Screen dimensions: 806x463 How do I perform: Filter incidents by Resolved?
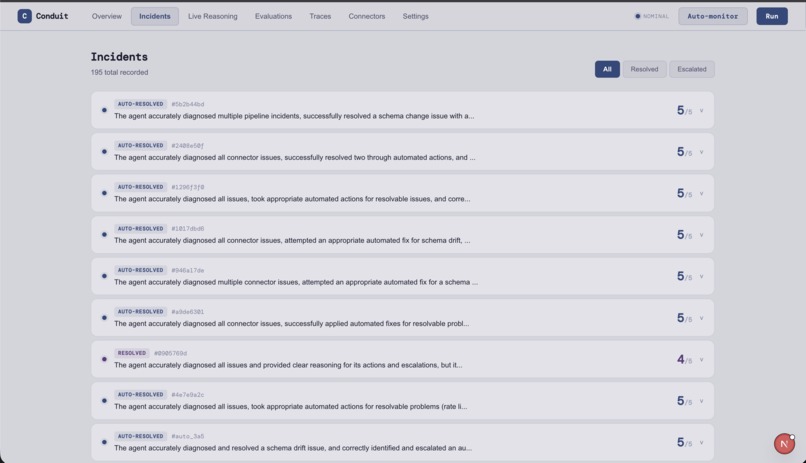point(644,69)
